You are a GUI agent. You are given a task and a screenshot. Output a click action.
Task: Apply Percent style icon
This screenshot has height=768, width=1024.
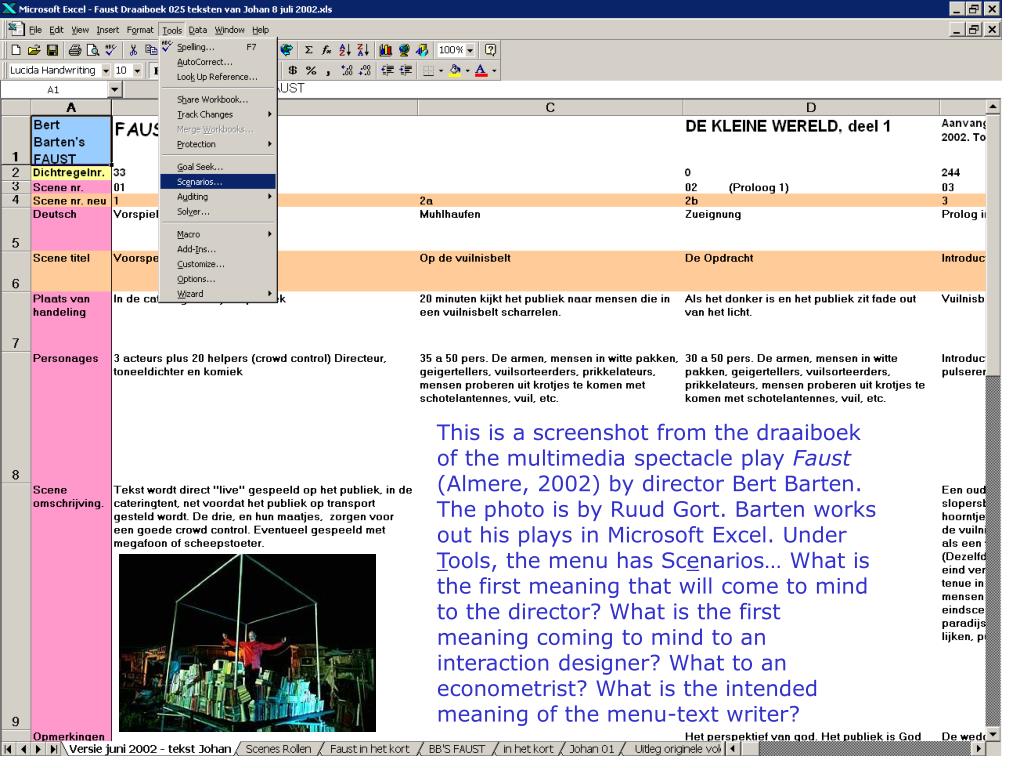point(311,71)
